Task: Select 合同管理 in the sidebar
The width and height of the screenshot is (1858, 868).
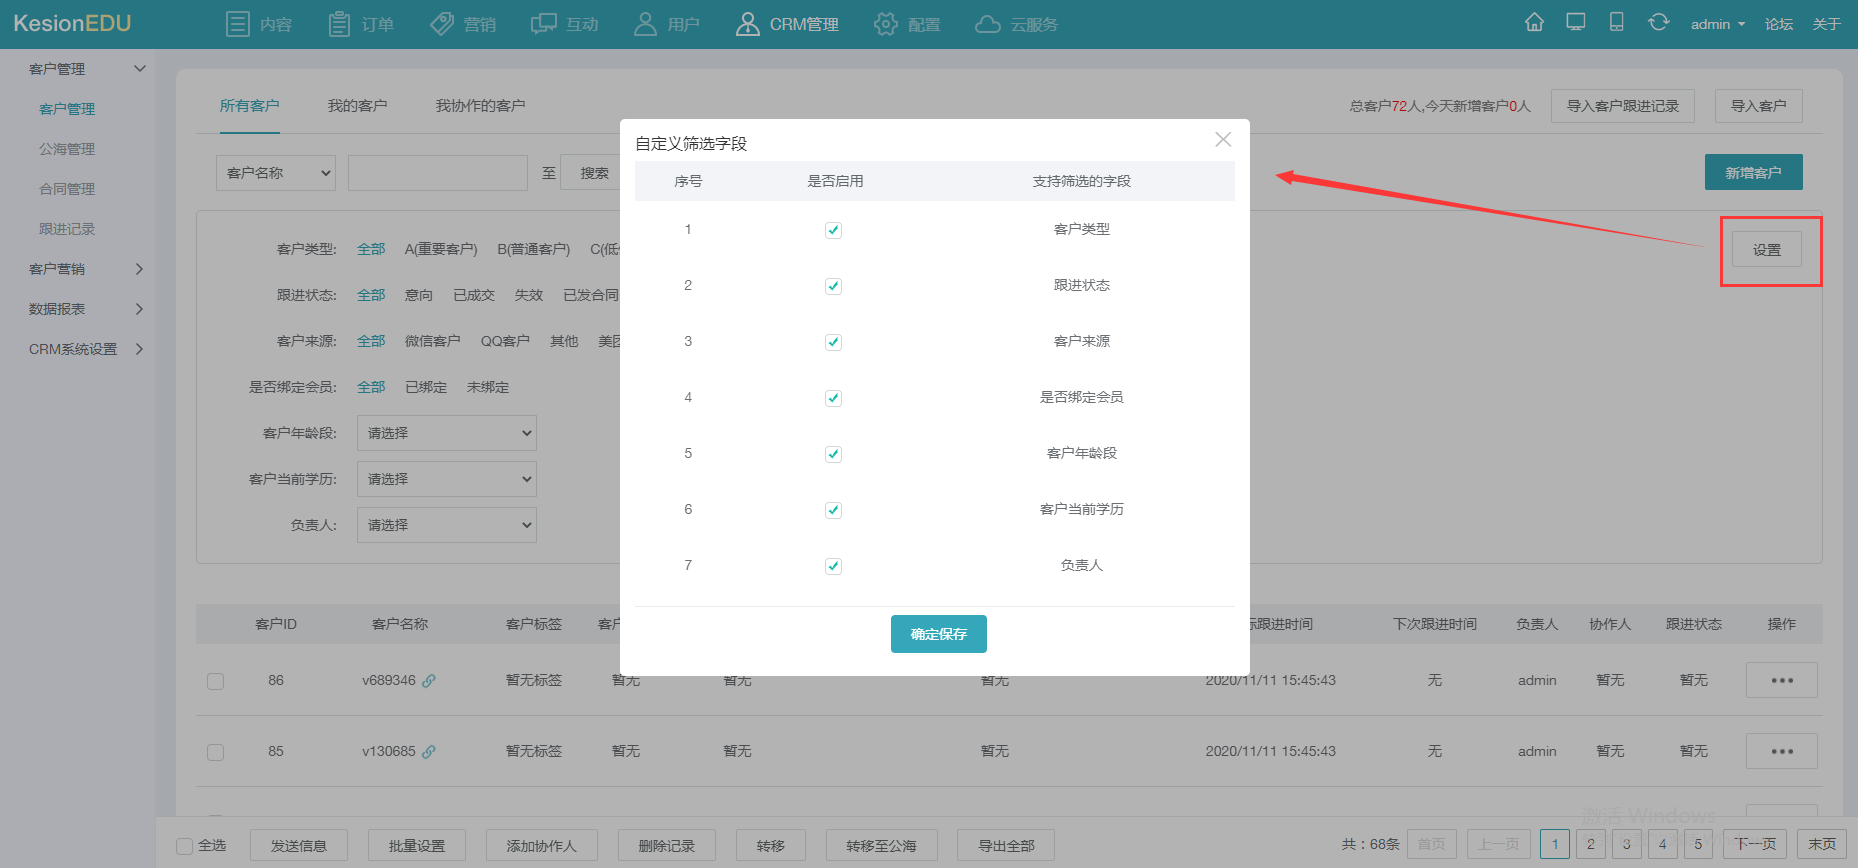Action: [67, 189]
